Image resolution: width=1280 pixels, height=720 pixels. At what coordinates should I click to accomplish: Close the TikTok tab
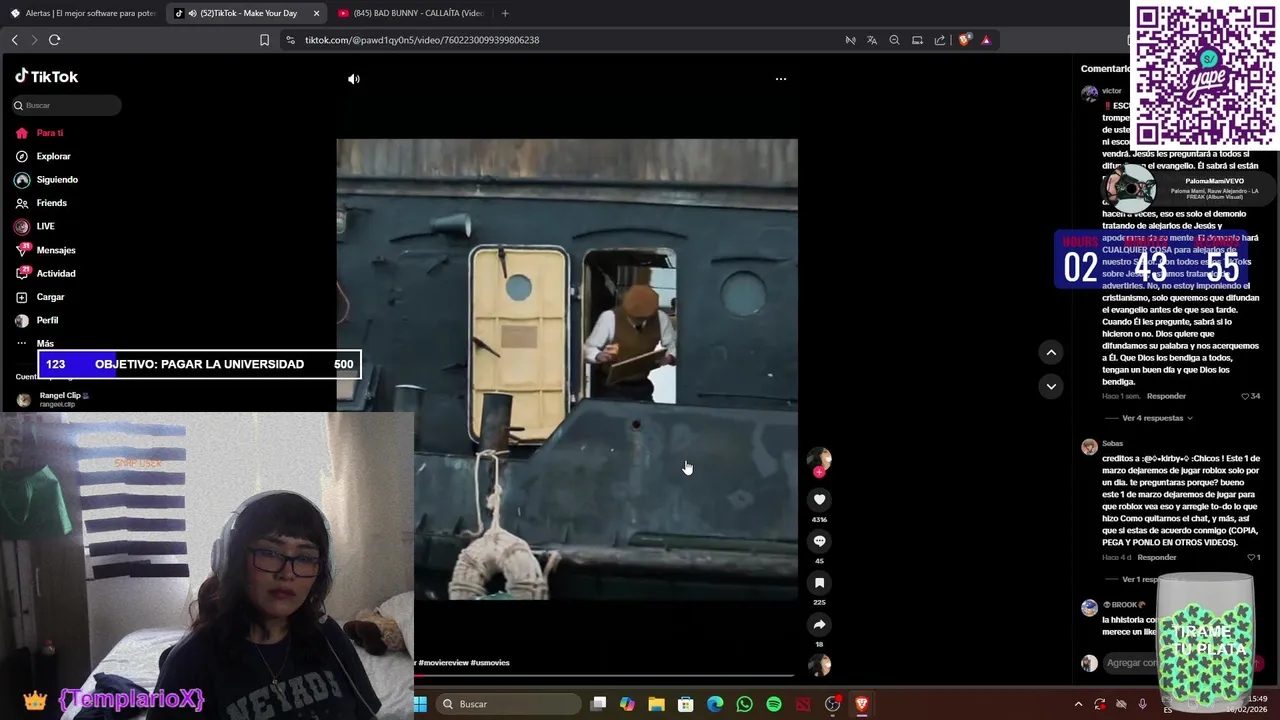[x=317, y=13]
